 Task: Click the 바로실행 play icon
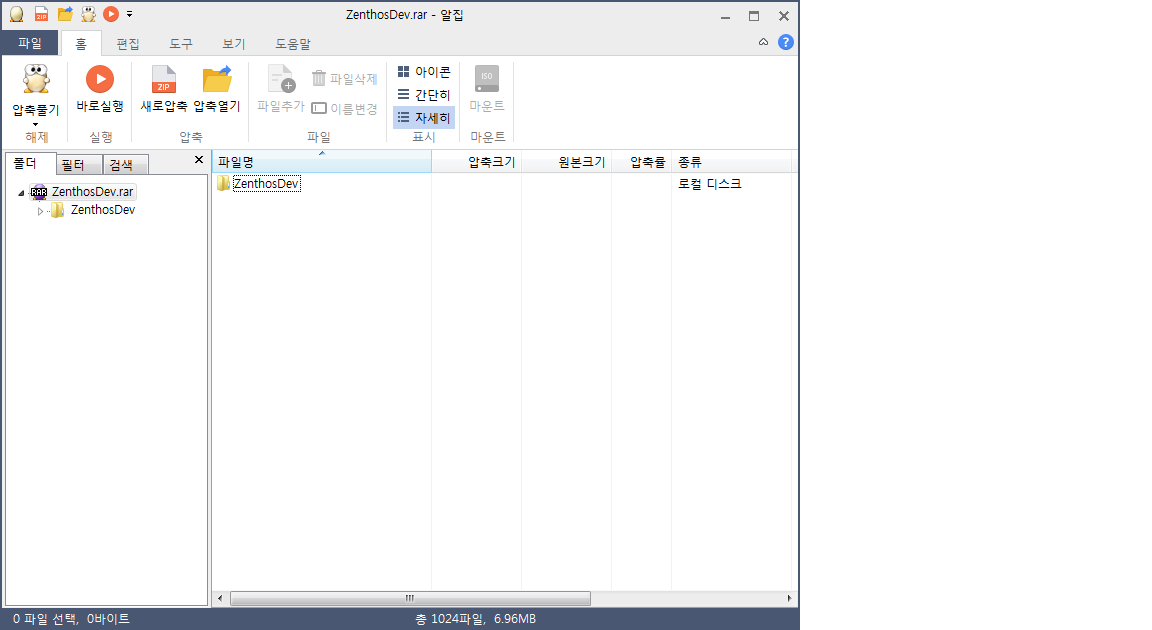coord(100,79)
